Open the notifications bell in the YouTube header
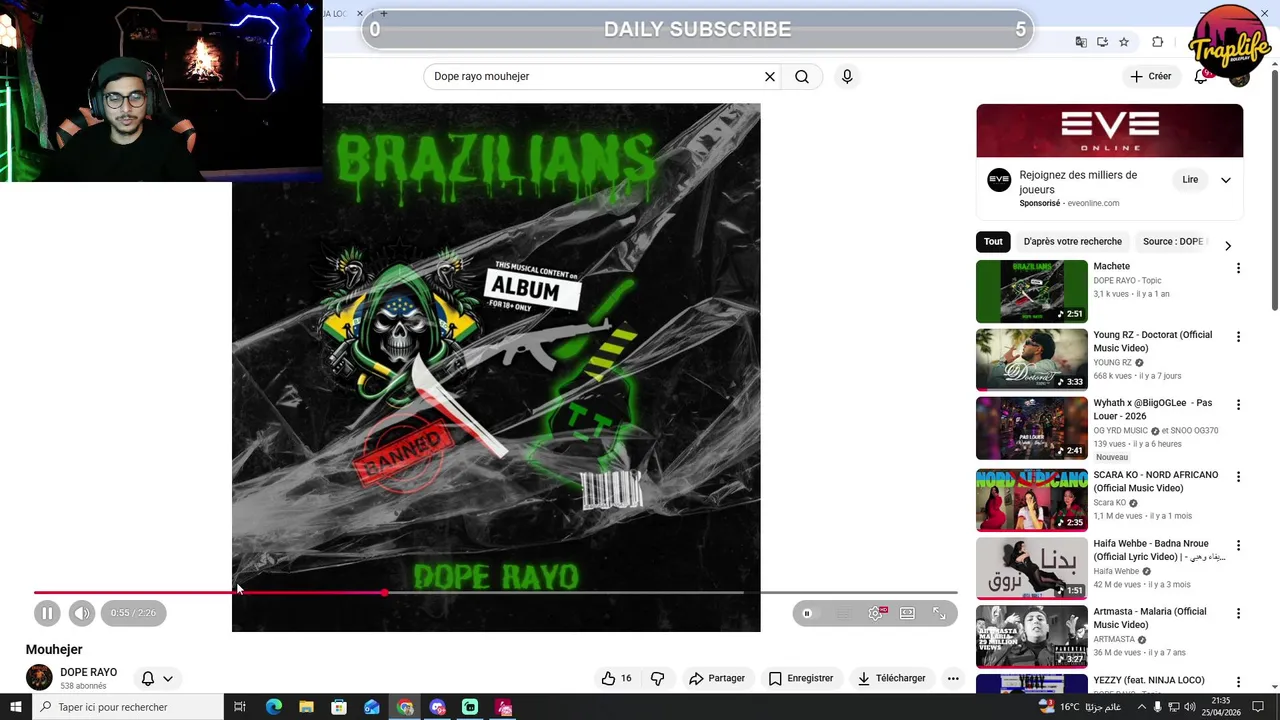Viewport: 1280px width, 720px height. pos(1202,76)
